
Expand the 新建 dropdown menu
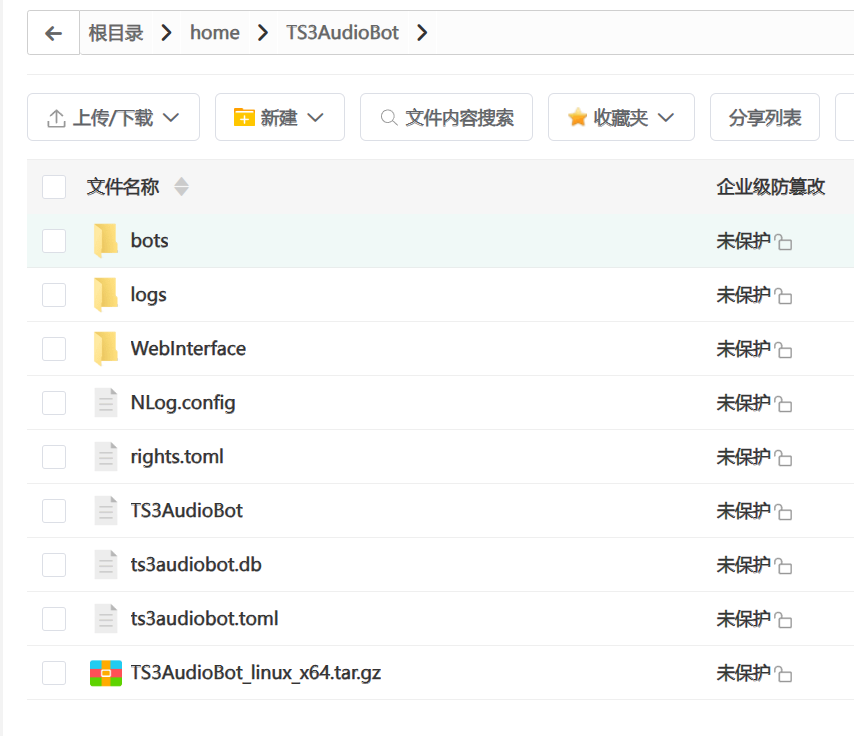tap(279, 118)
